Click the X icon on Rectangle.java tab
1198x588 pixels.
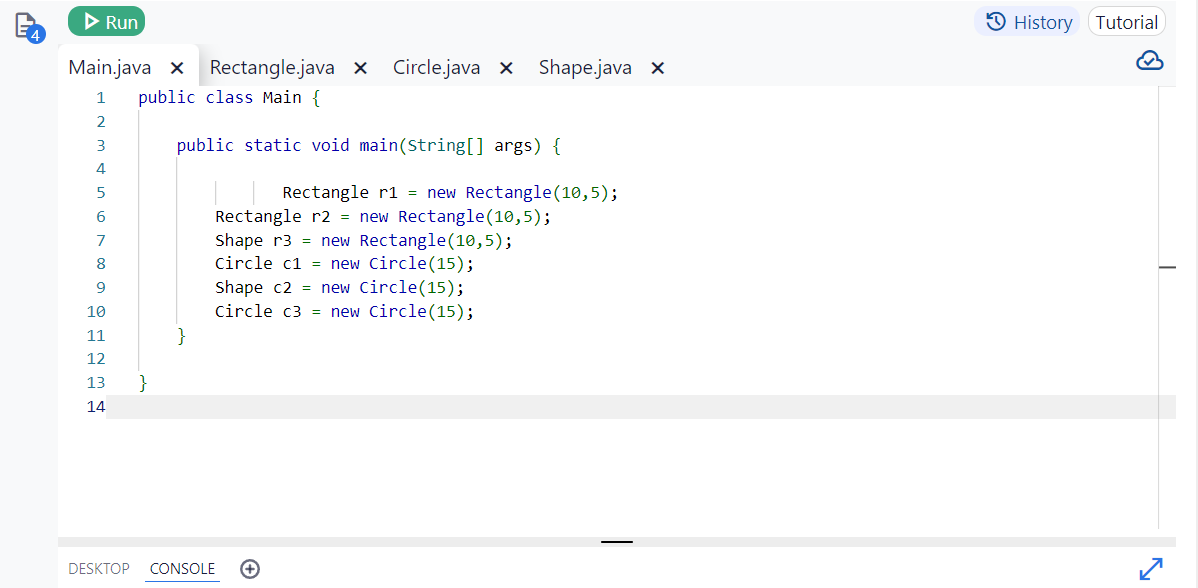359,67
